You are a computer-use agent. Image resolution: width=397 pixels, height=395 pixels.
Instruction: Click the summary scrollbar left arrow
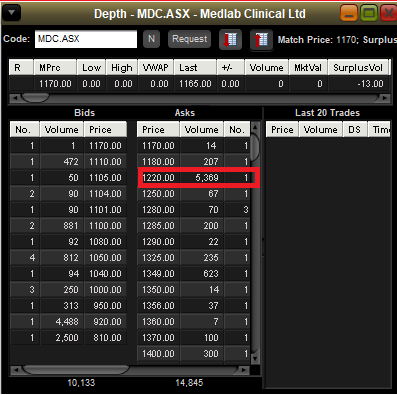(14, 98)
